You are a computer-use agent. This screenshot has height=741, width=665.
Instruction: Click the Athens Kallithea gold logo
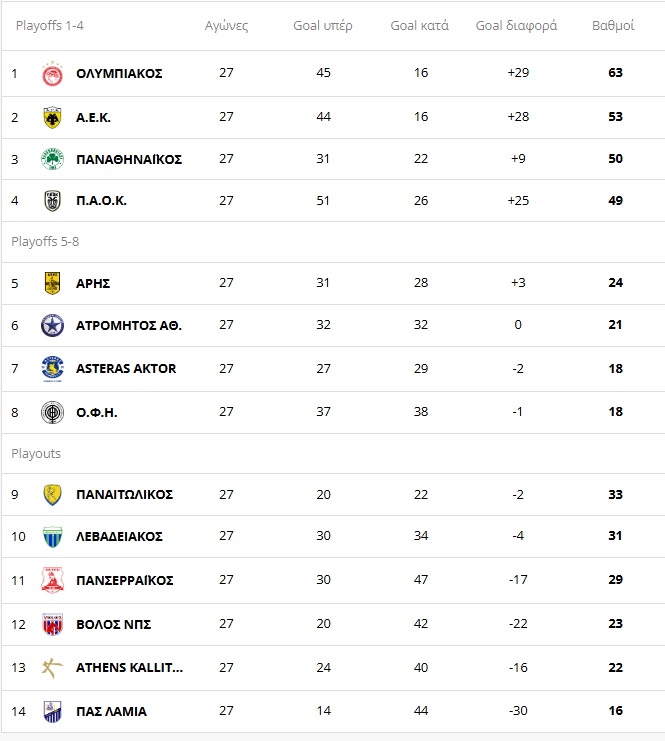pos(52,668)
